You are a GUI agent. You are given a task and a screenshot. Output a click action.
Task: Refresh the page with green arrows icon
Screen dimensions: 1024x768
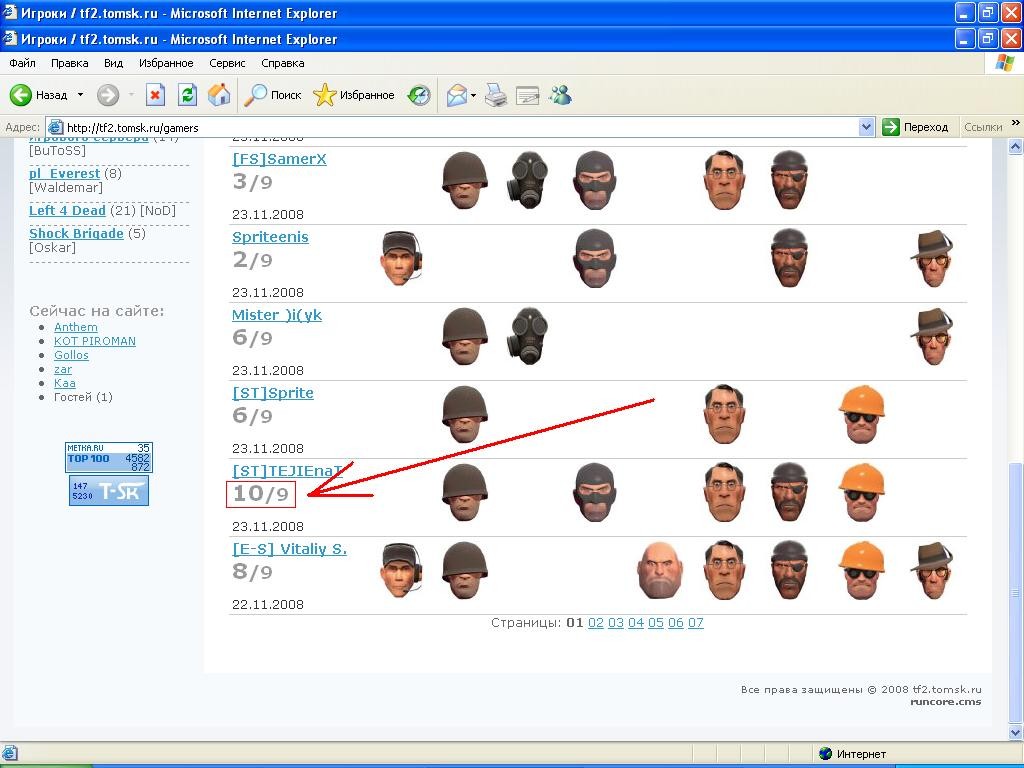[x=187, y=95]
